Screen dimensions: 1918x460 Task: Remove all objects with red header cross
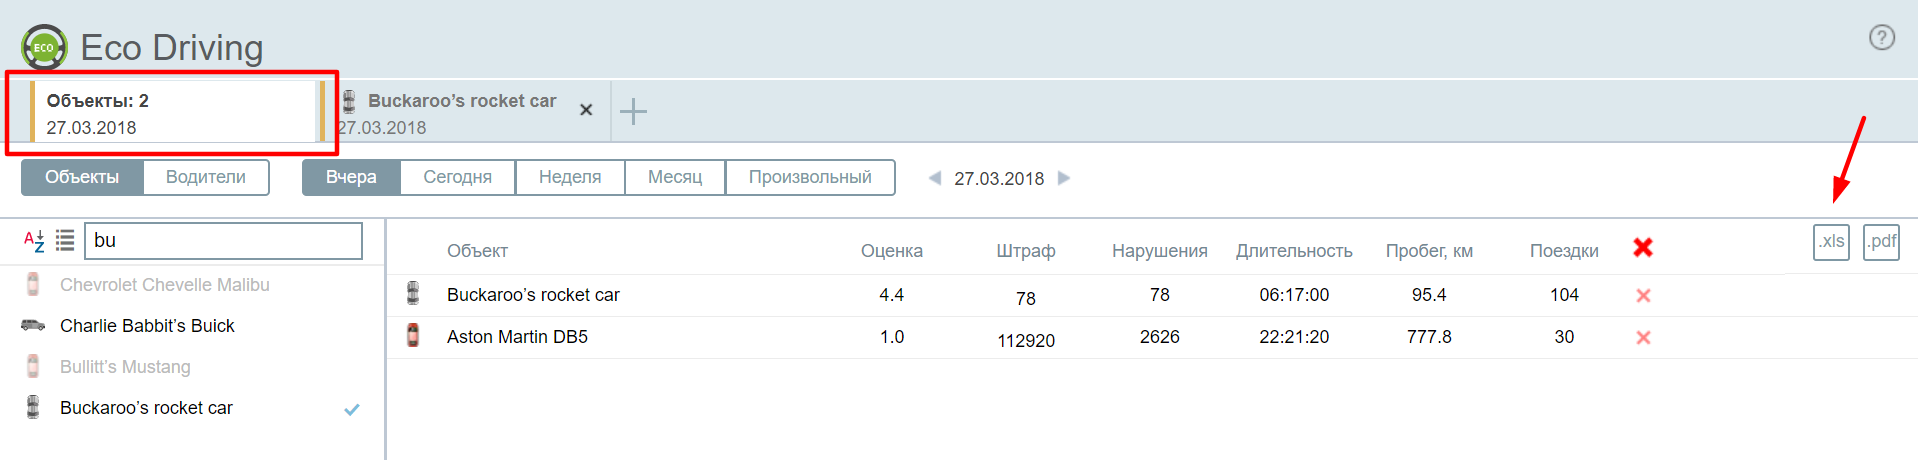coord(1642,248)
